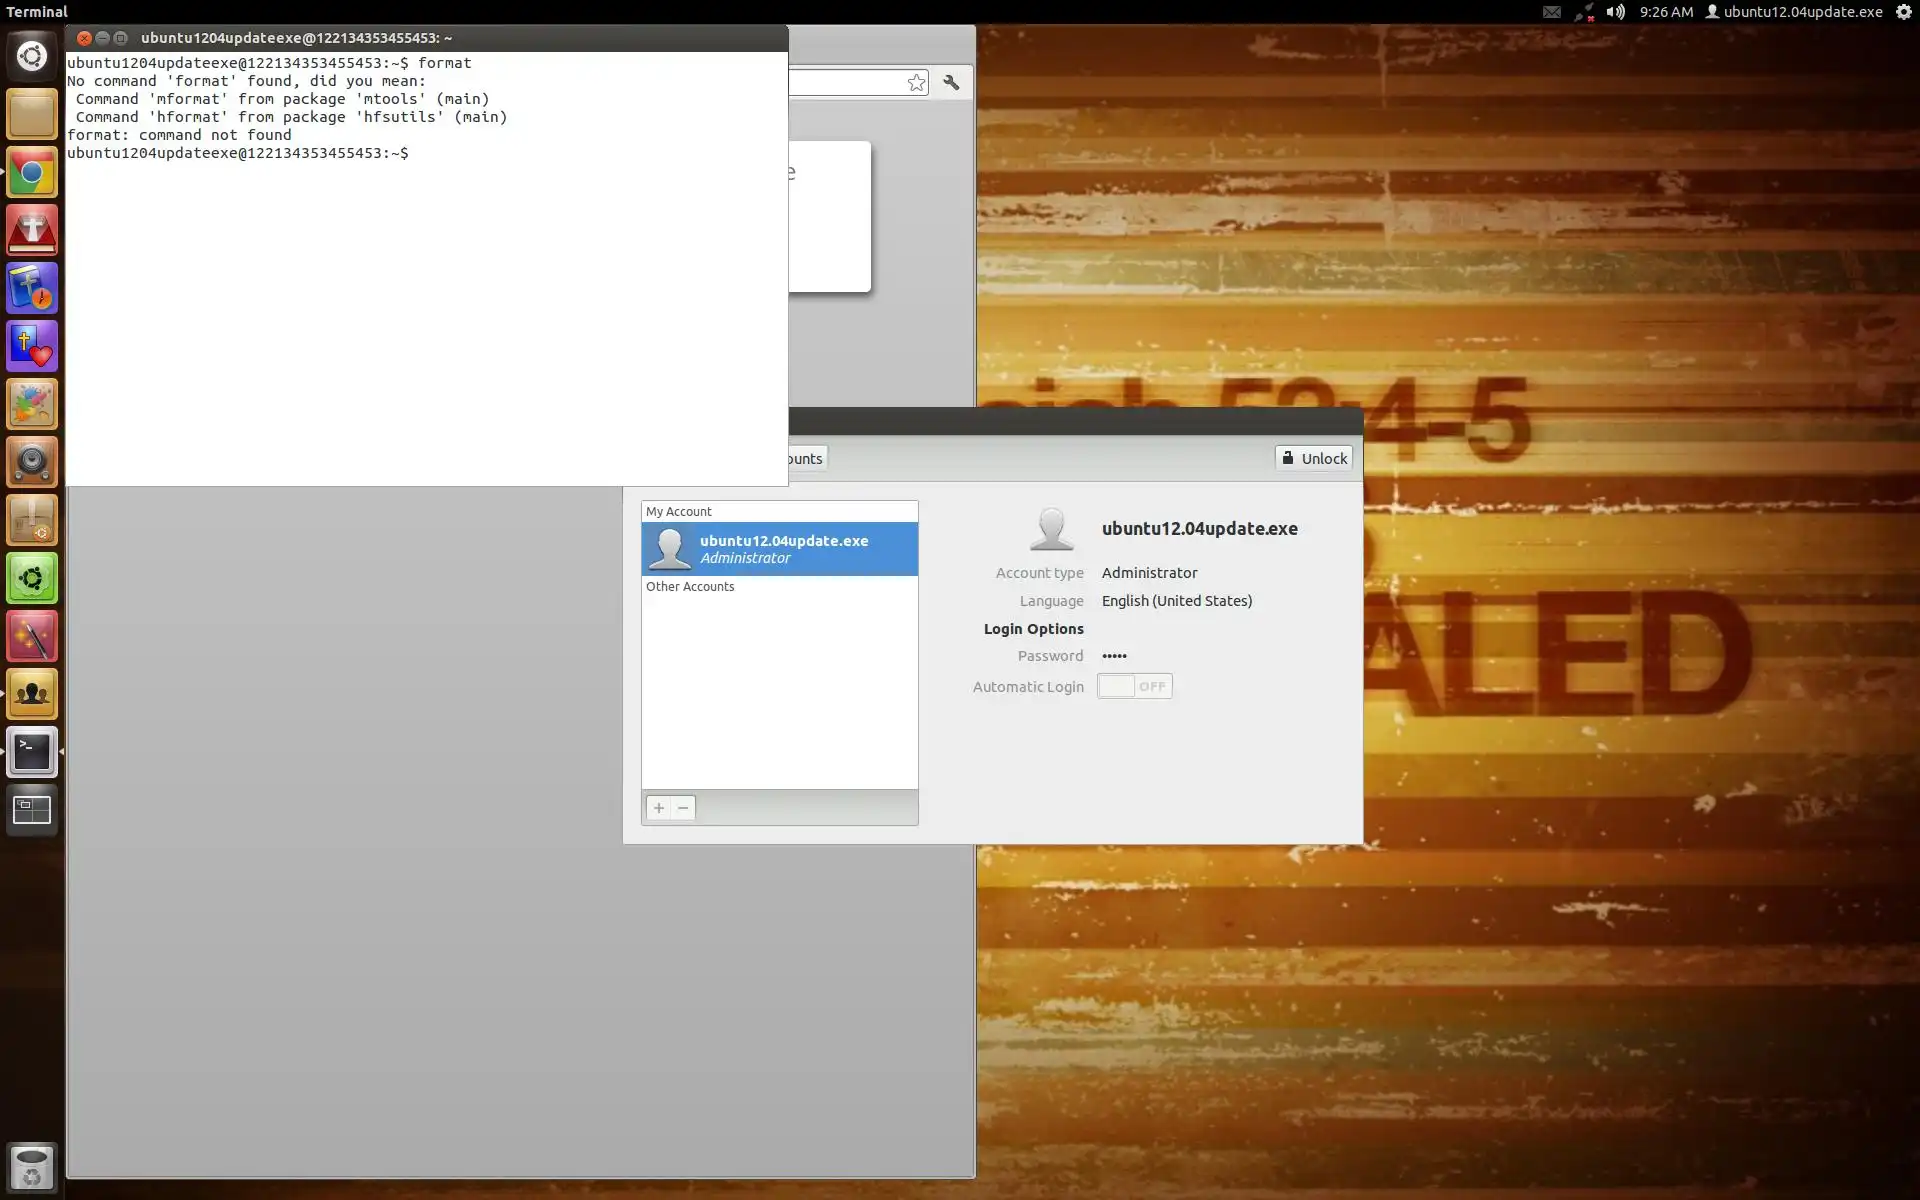Open the system gear session menu
The image size is (1920, 1200).
1903,12
